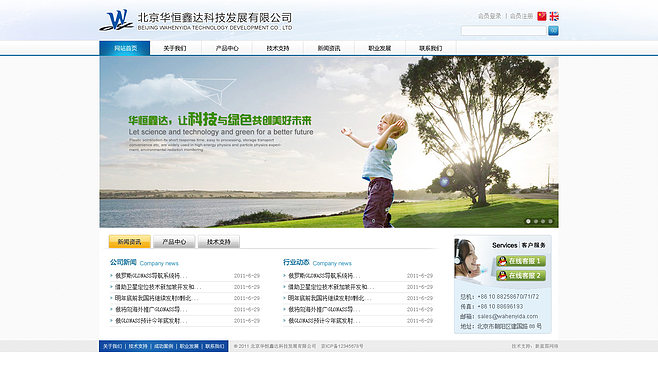Image resolution: width=658 pixels, height=375 pixels.
Task: Switch language with the Chinese flag icon
Action: tap(542, 16)
